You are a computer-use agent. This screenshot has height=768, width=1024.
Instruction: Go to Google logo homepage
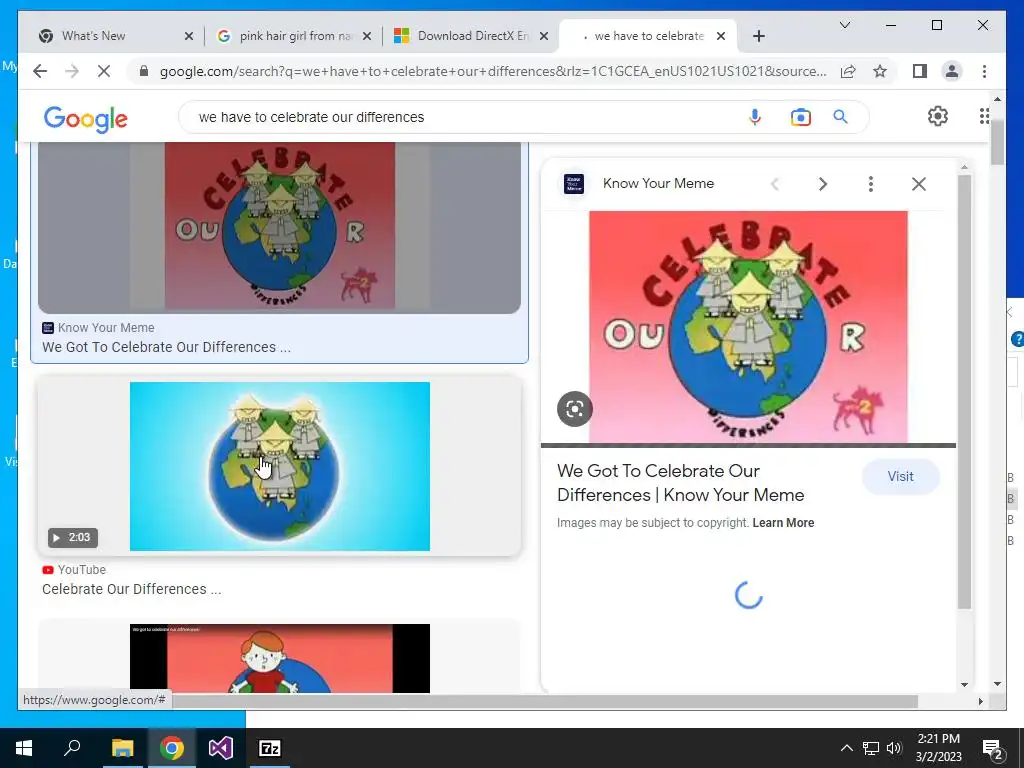click(86, 119)
